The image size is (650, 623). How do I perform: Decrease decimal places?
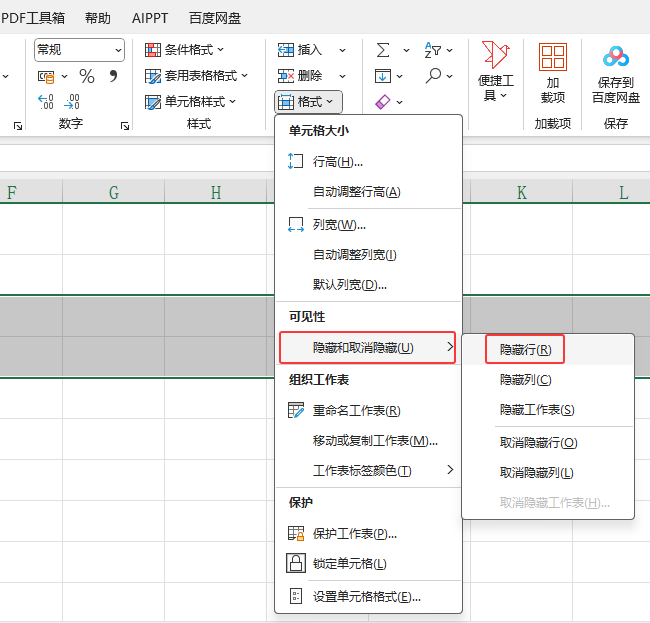(72, 102)
